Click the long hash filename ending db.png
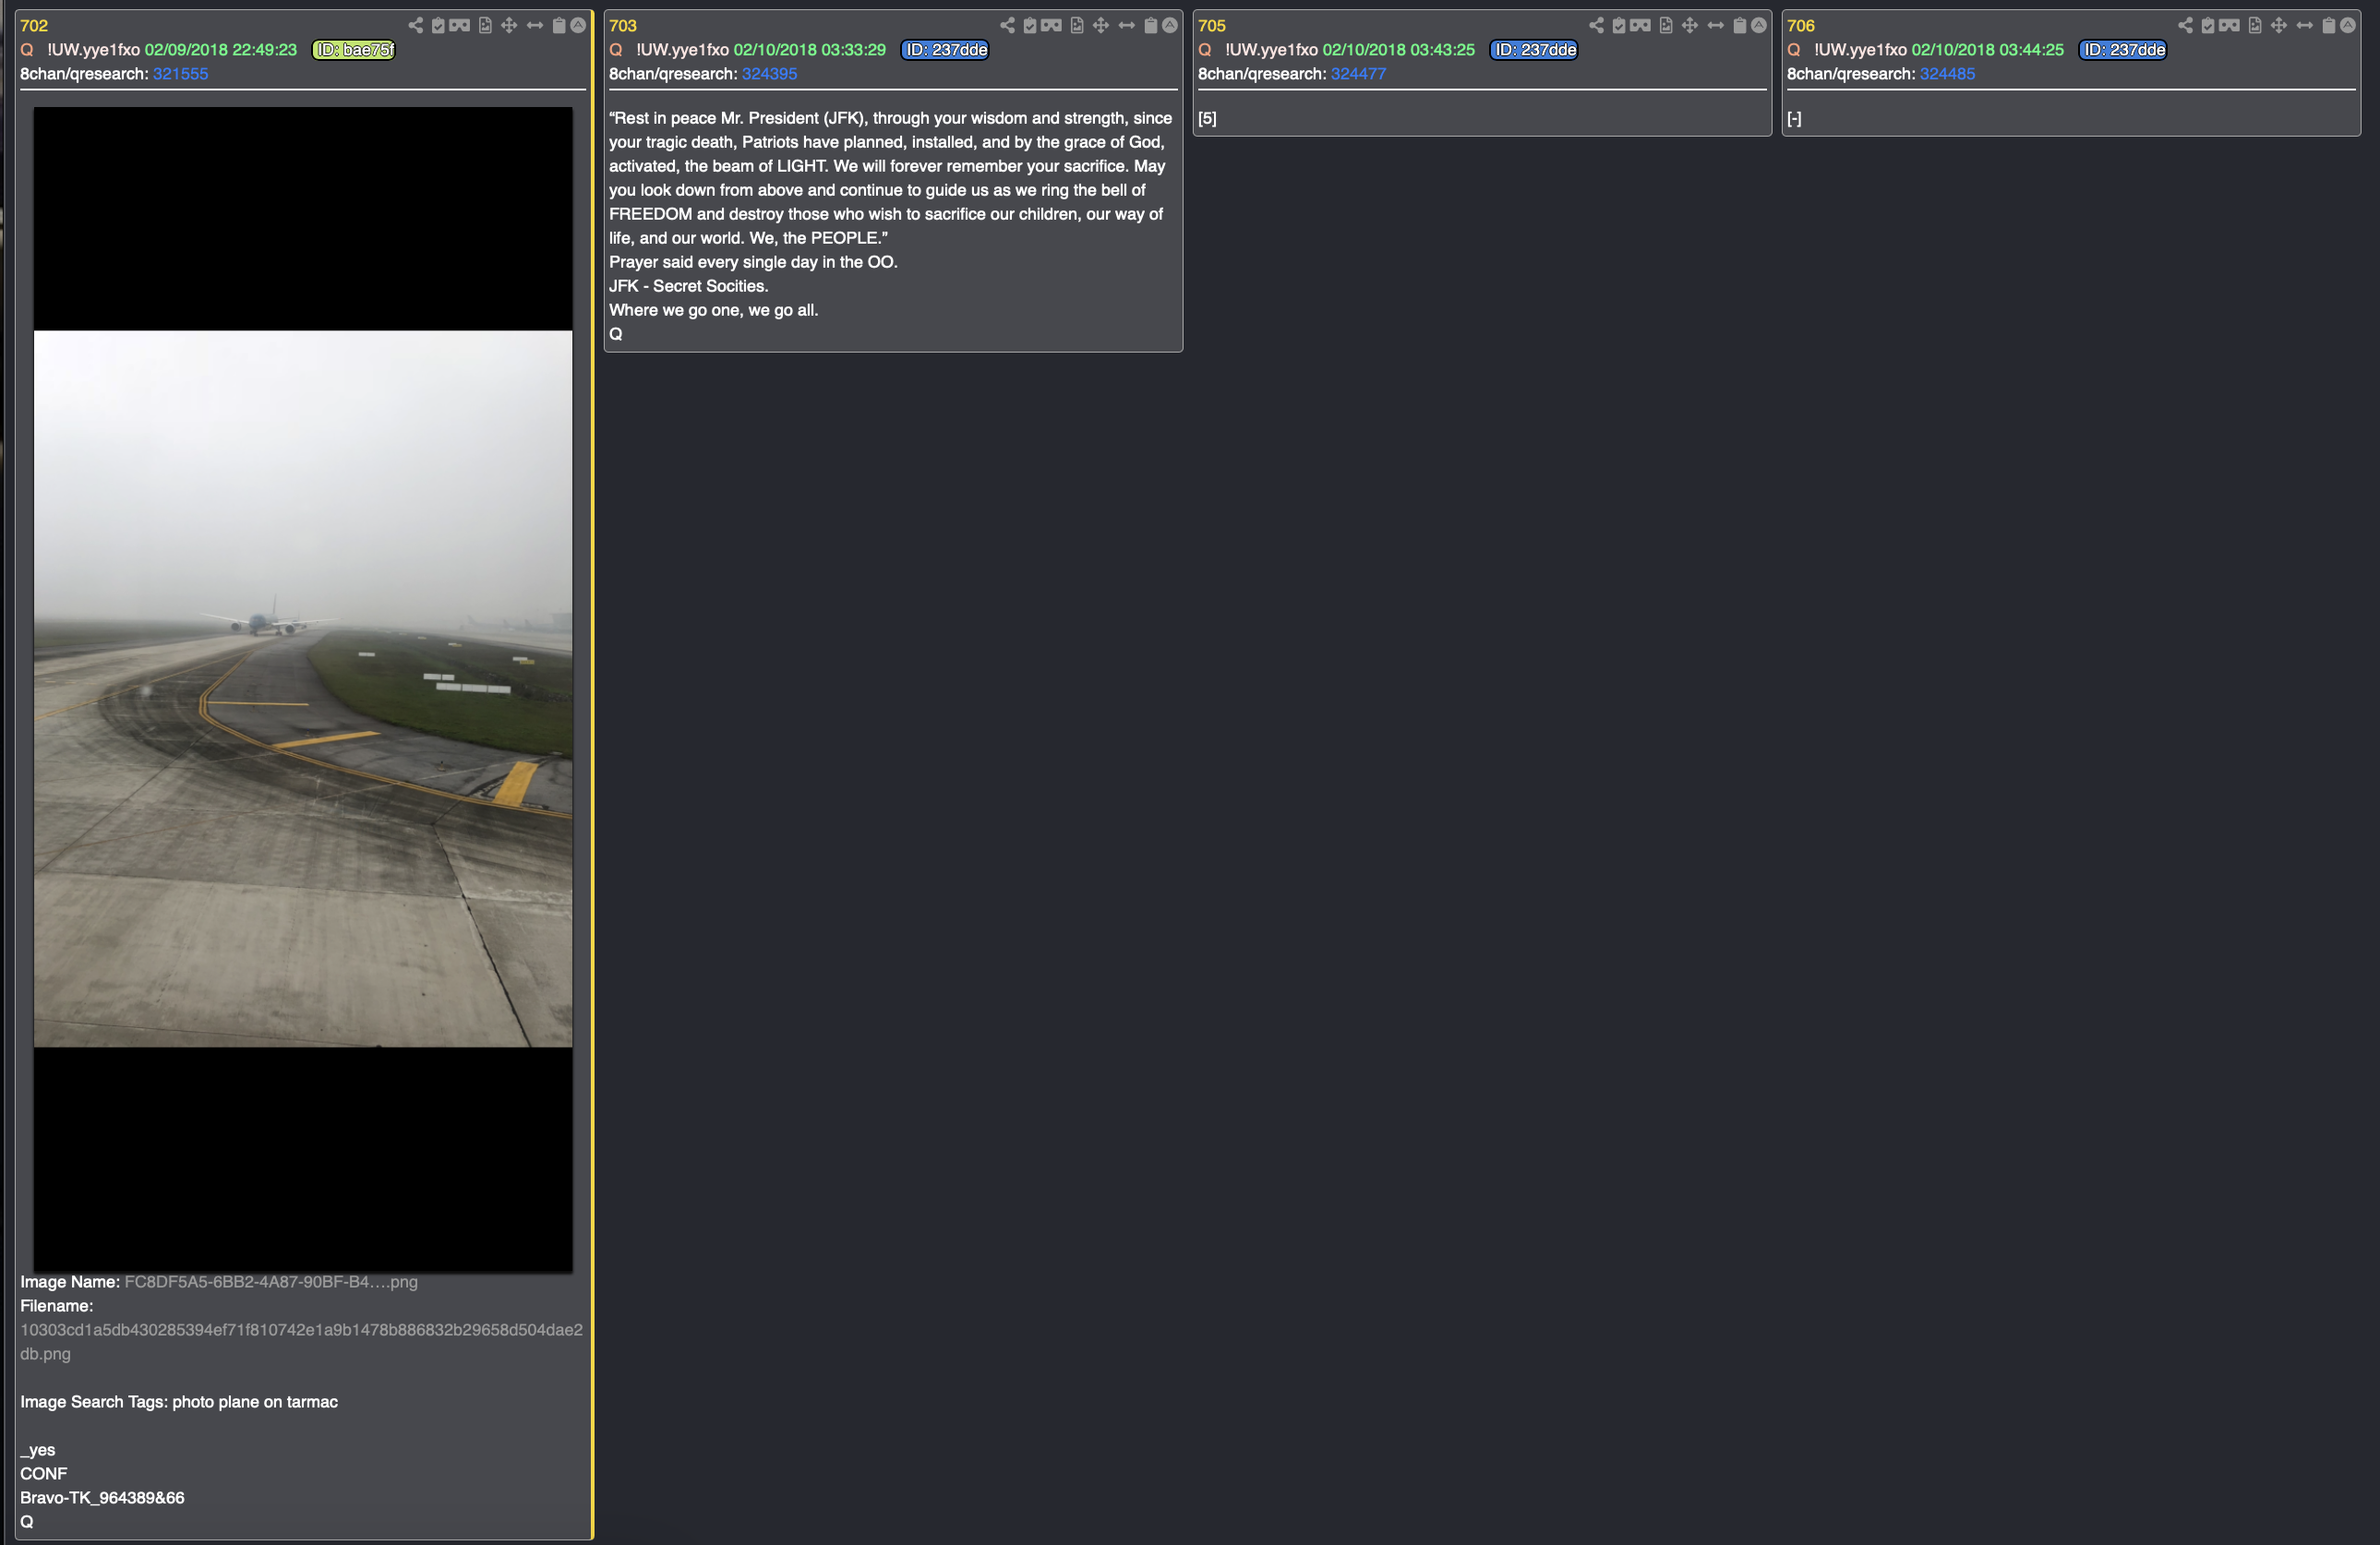The image size is (2380, 1545). tap(301, 1342)
